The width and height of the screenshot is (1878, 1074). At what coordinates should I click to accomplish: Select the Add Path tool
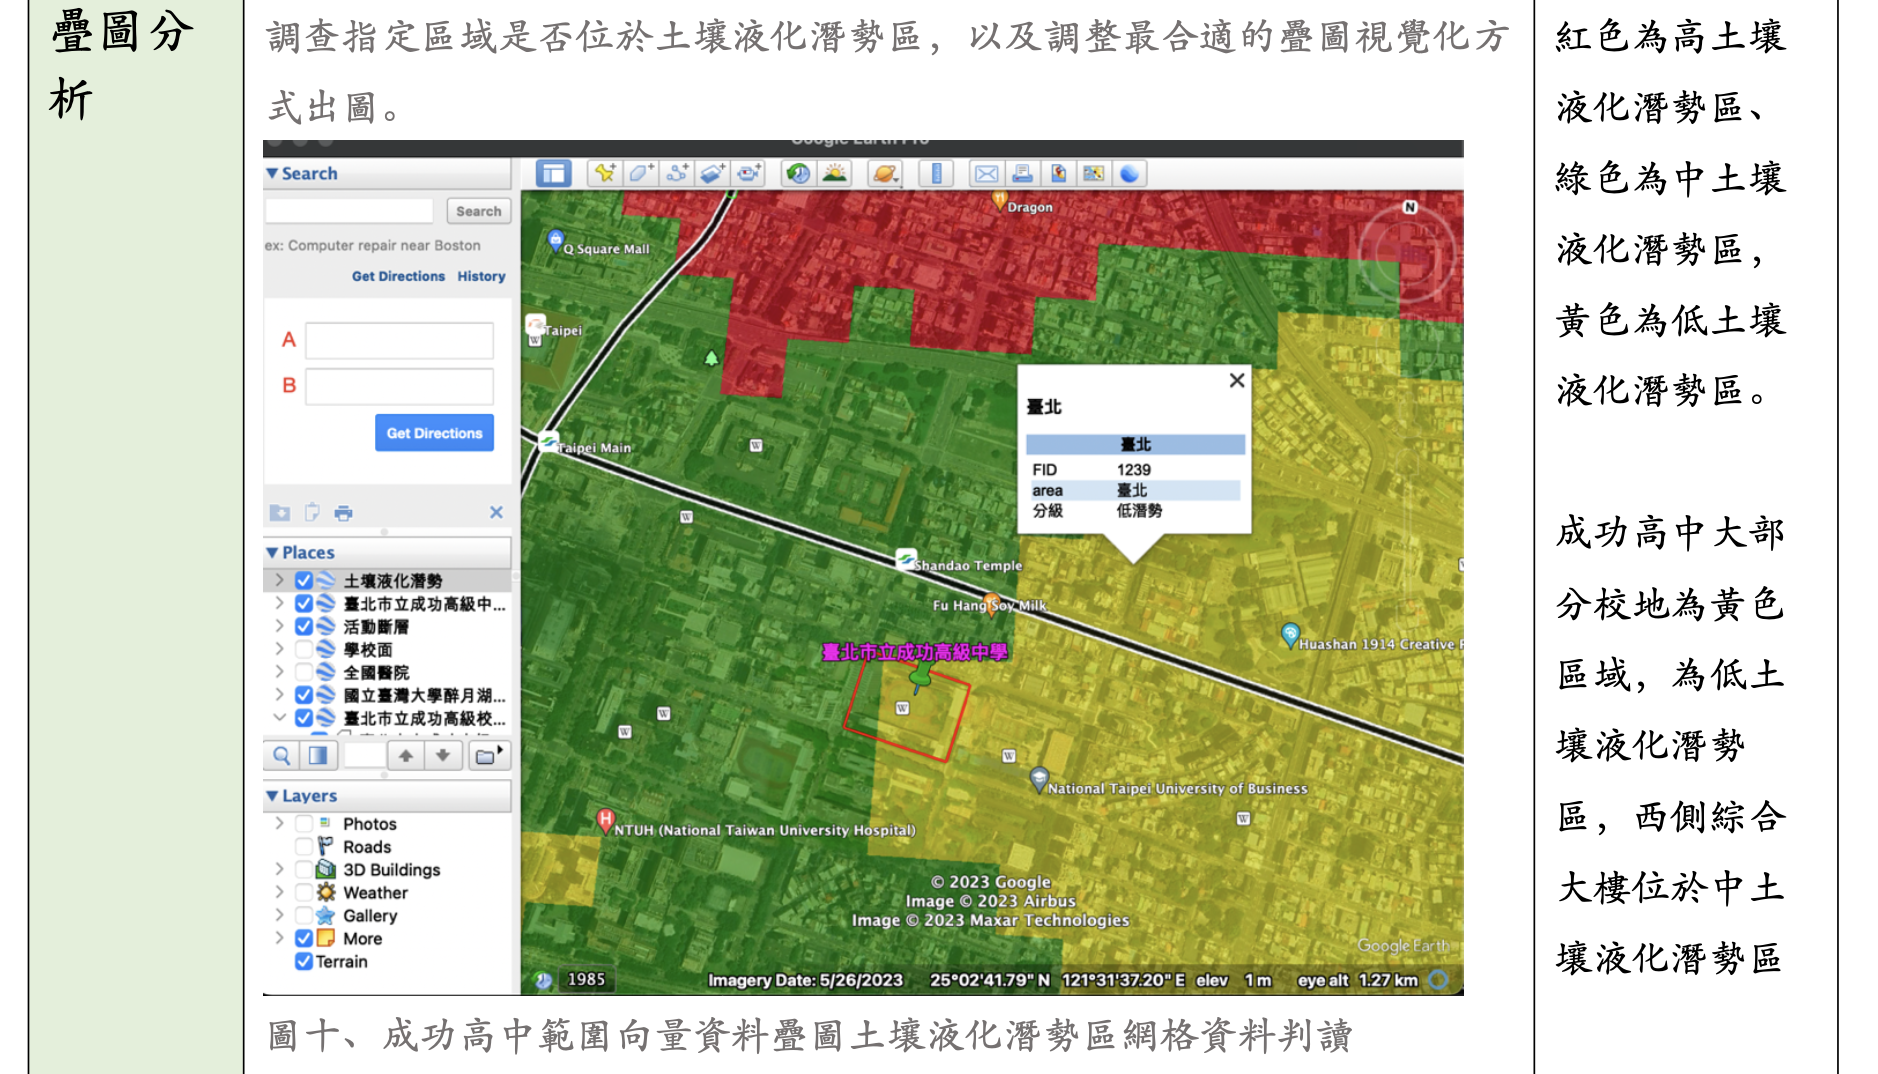click(677, 174)
